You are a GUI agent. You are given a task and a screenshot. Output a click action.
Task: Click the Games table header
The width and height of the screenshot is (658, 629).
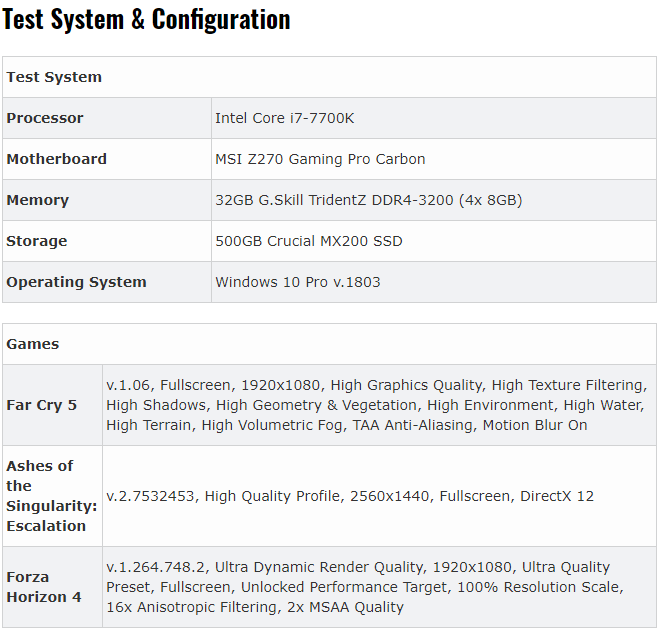coord(329,344)
